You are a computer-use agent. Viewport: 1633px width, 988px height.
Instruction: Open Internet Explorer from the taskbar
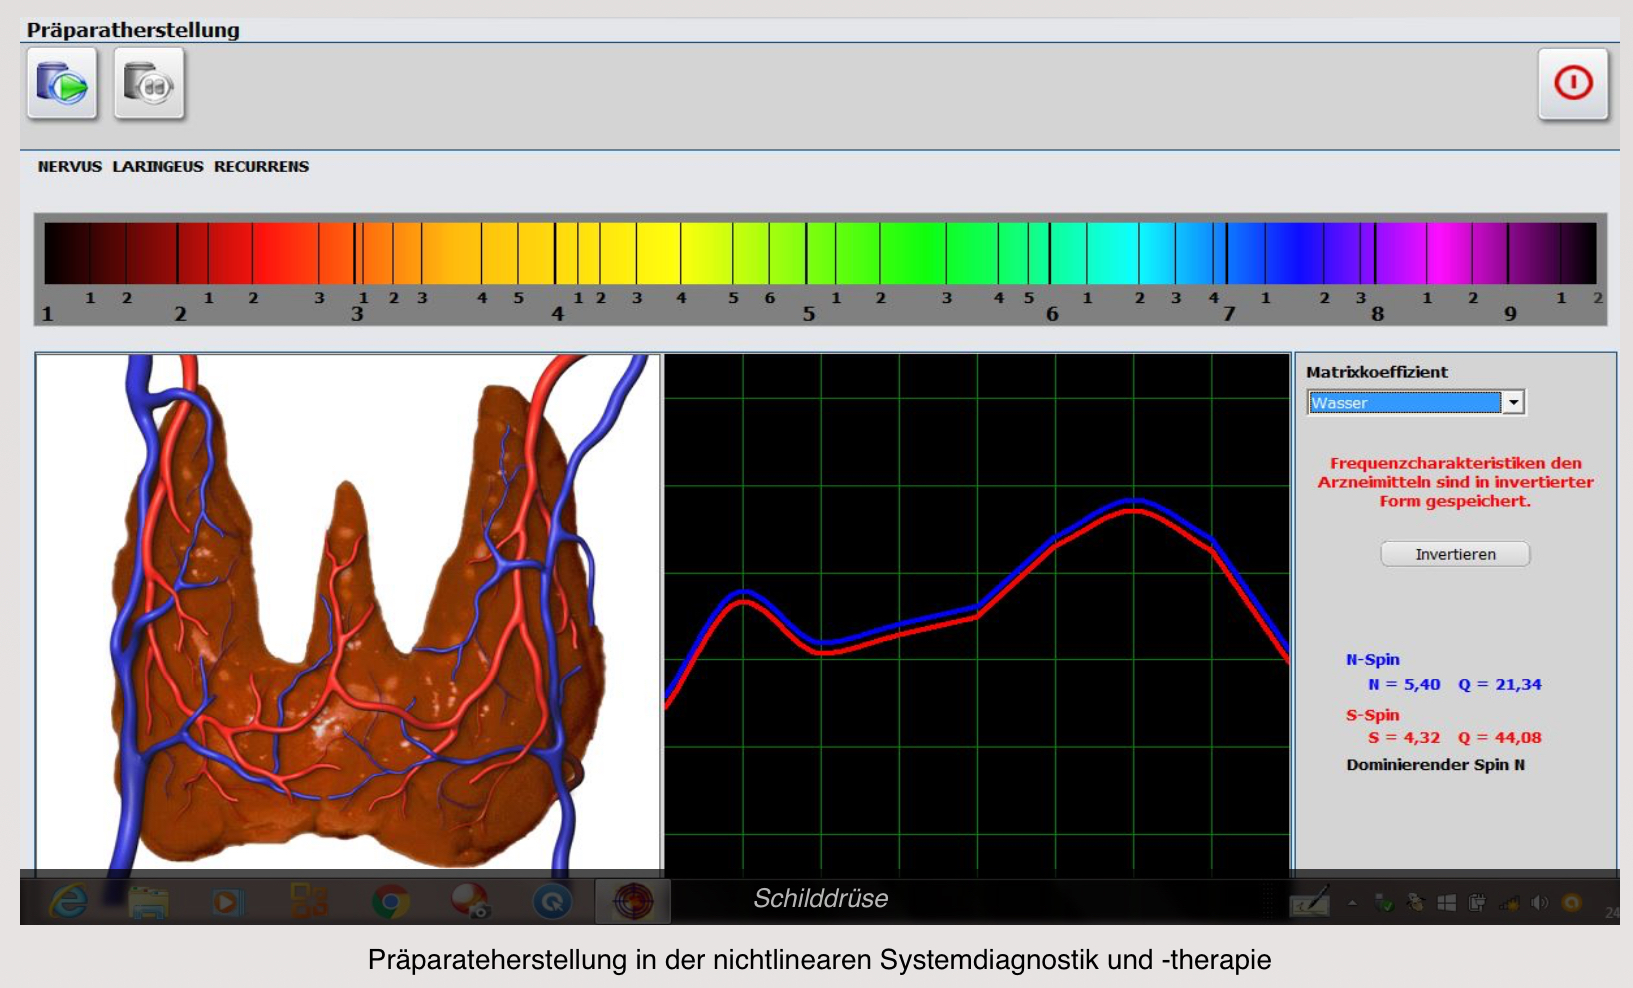pyautogui.click(x=69, y=902)
